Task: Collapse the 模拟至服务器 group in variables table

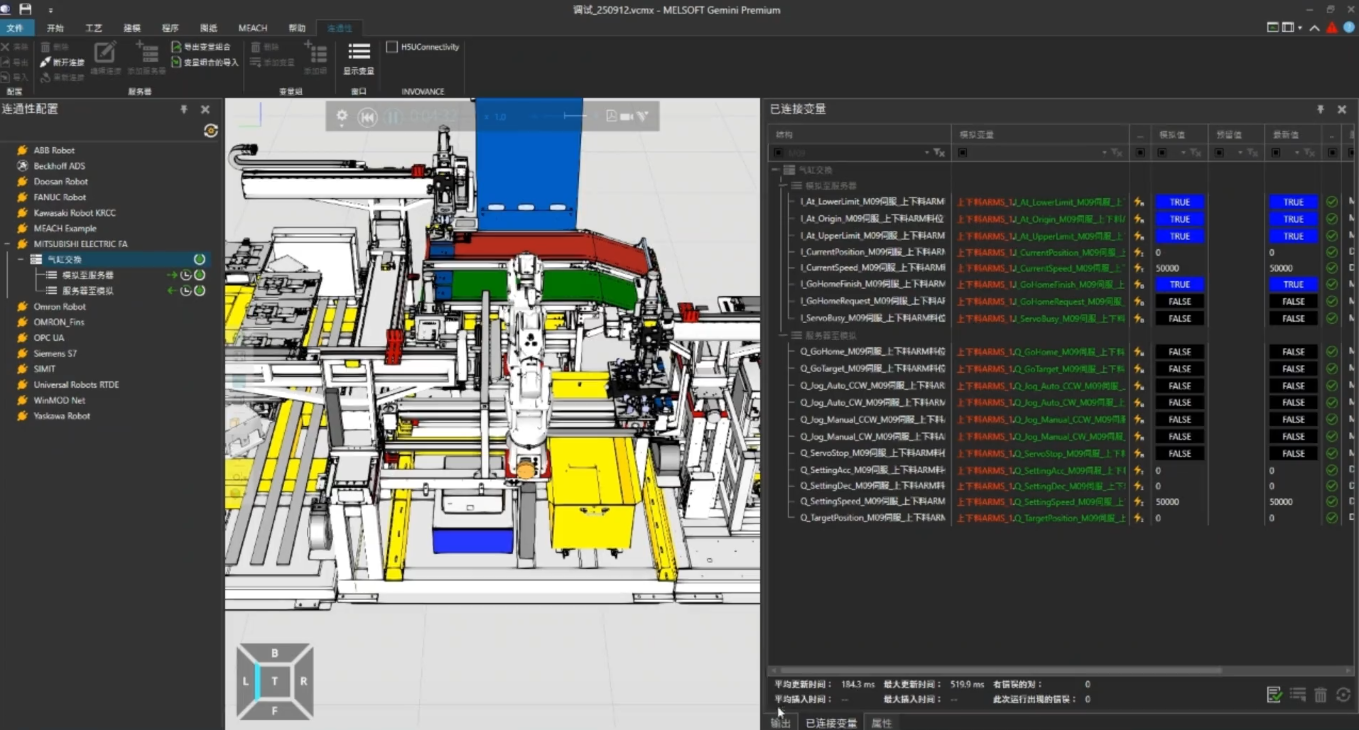Action: [x=785, y=186]
